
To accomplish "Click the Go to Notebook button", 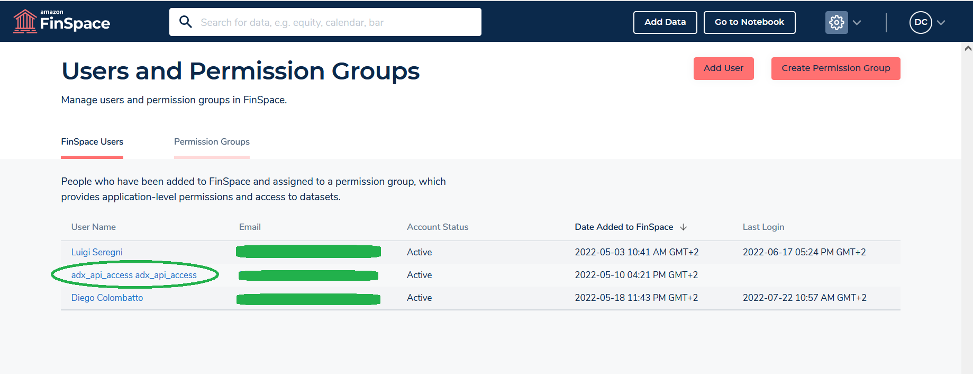I will (749, 22).
